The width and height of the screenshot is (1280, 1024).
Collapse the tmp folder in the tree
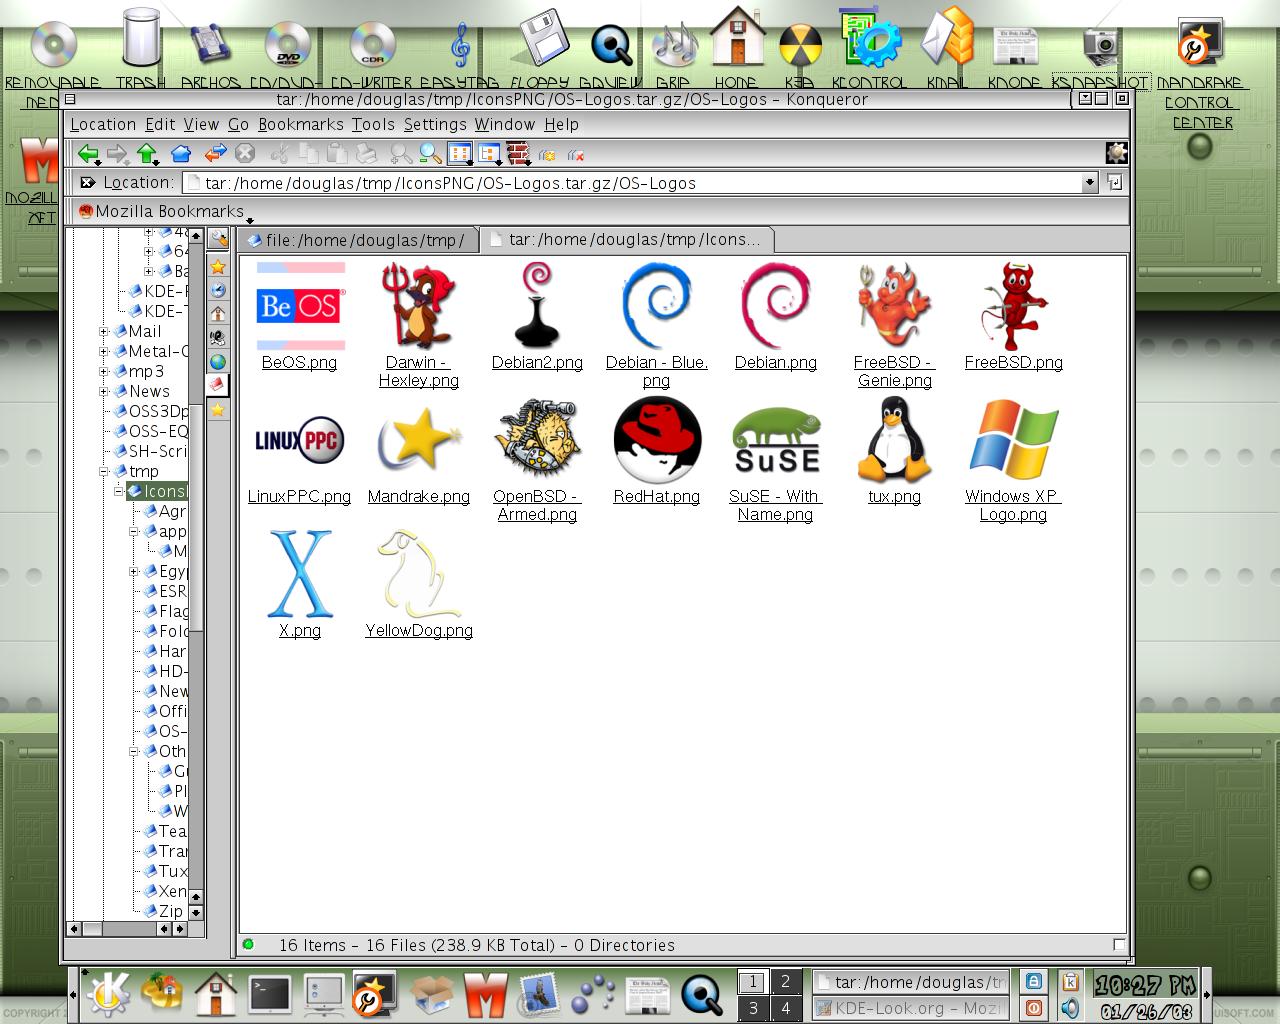point(104,471)
